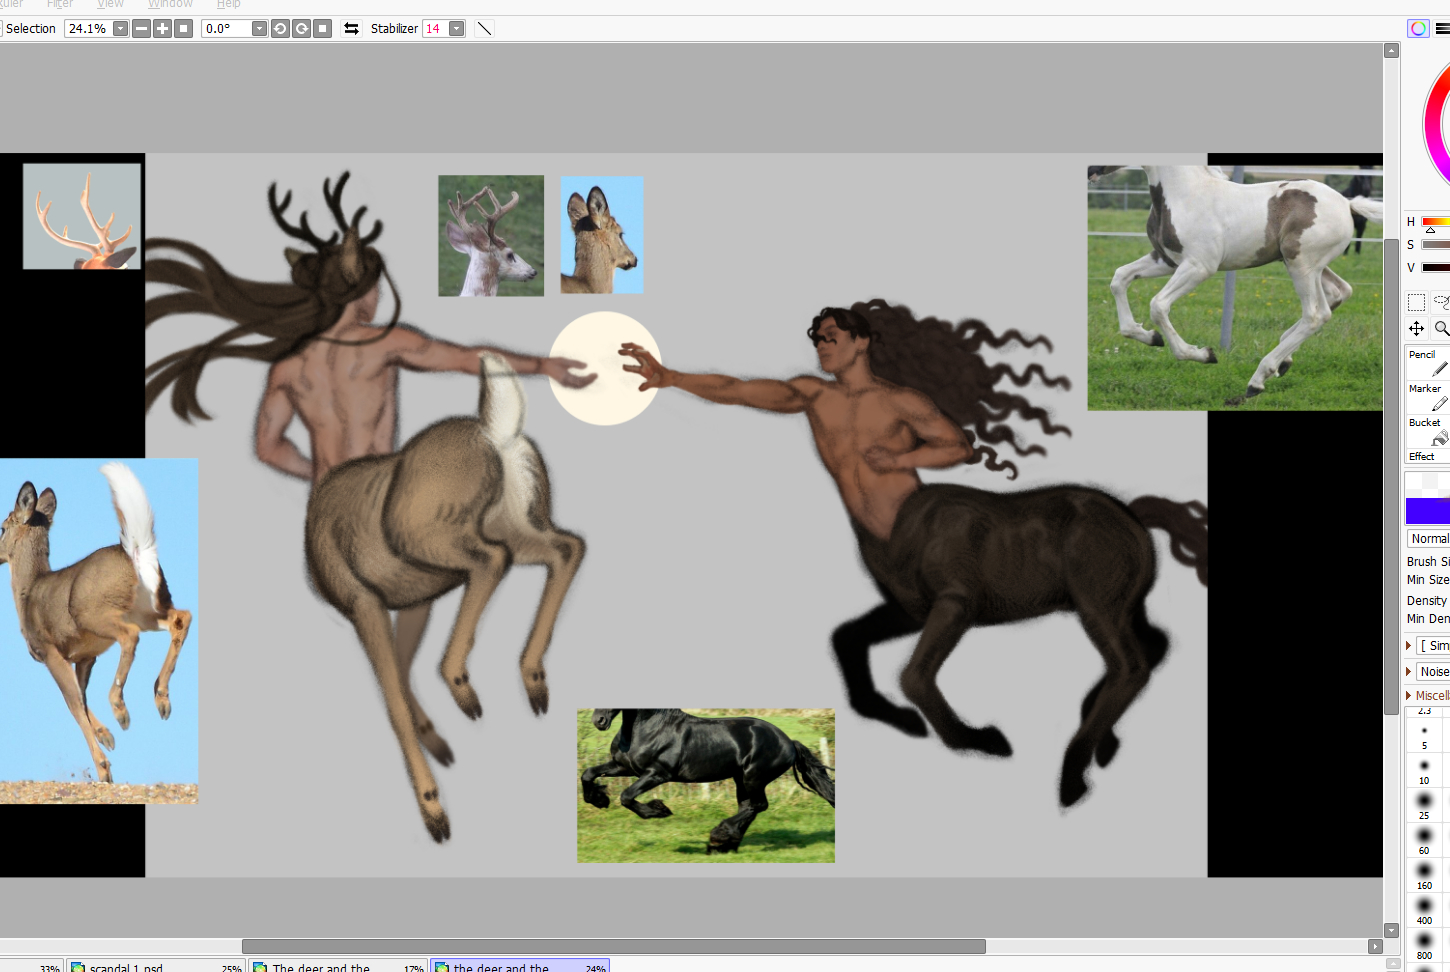Pick the Bucket tool
Screen dimensions: 1450x972
coord(1428,432)
